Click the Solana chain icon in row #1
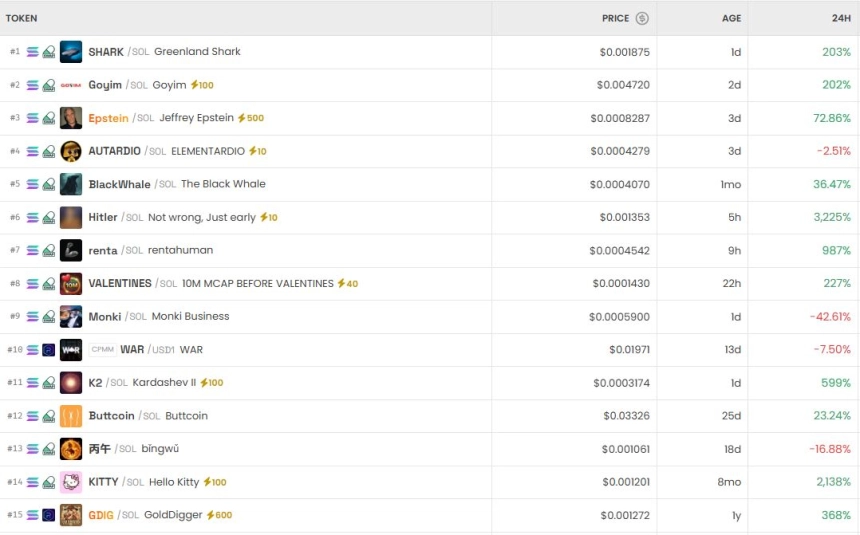 tap(32, 52)
